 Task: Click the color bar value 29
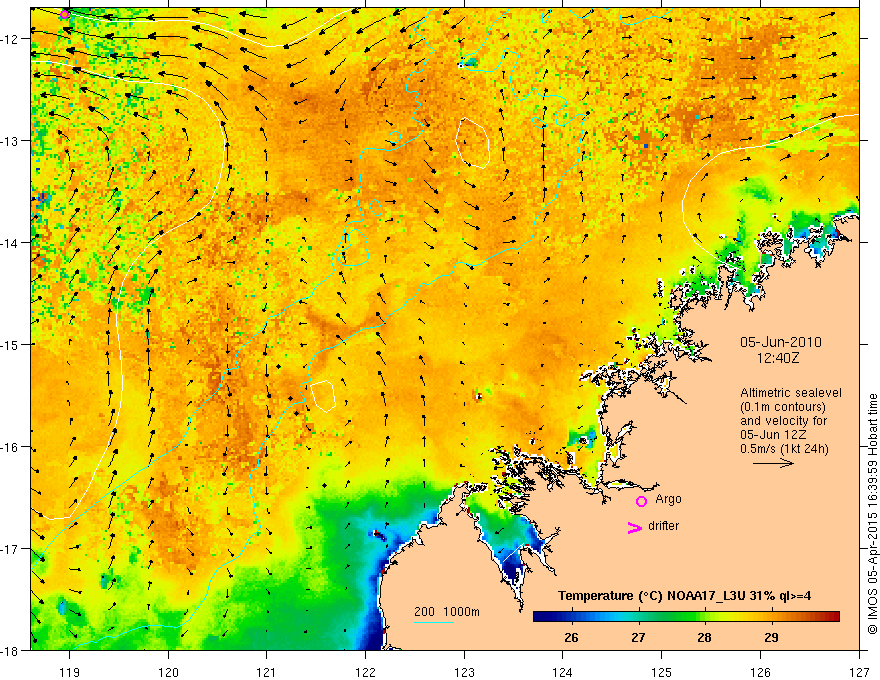coord(771,638)
